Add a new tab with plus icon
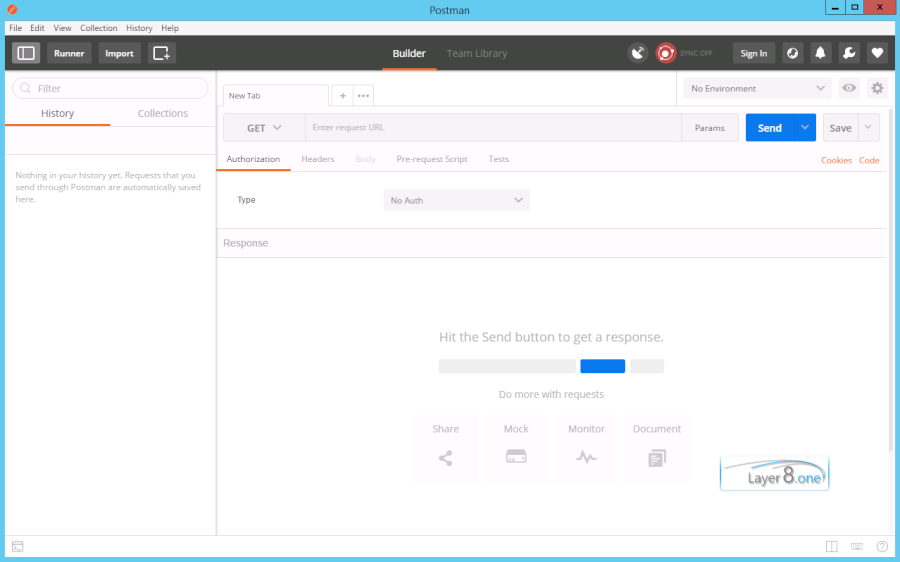This screenshot has height=562, width=900. click(343, 95)
